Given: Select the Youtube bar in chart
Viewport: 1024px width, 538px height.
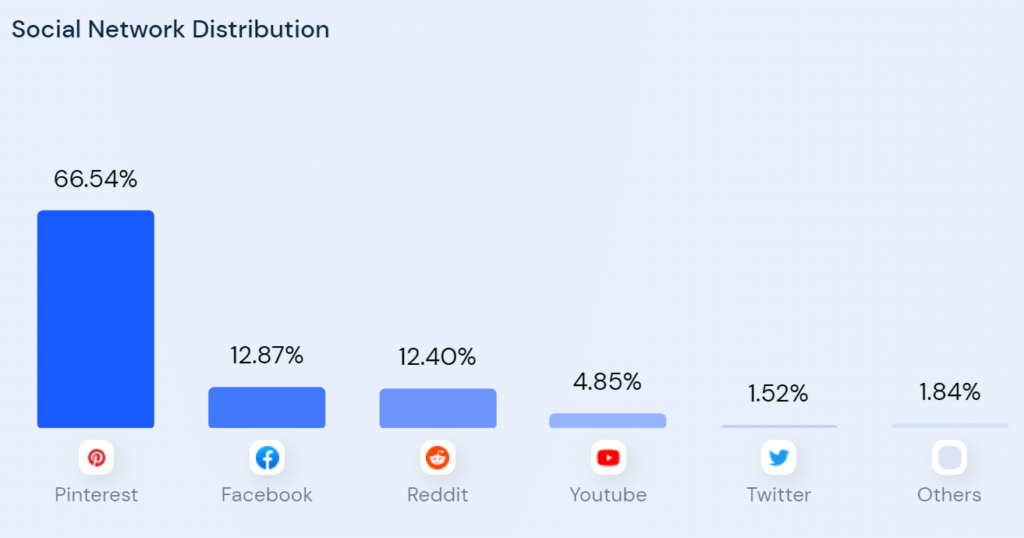Looking at the screenshot, I should (608, 420).
